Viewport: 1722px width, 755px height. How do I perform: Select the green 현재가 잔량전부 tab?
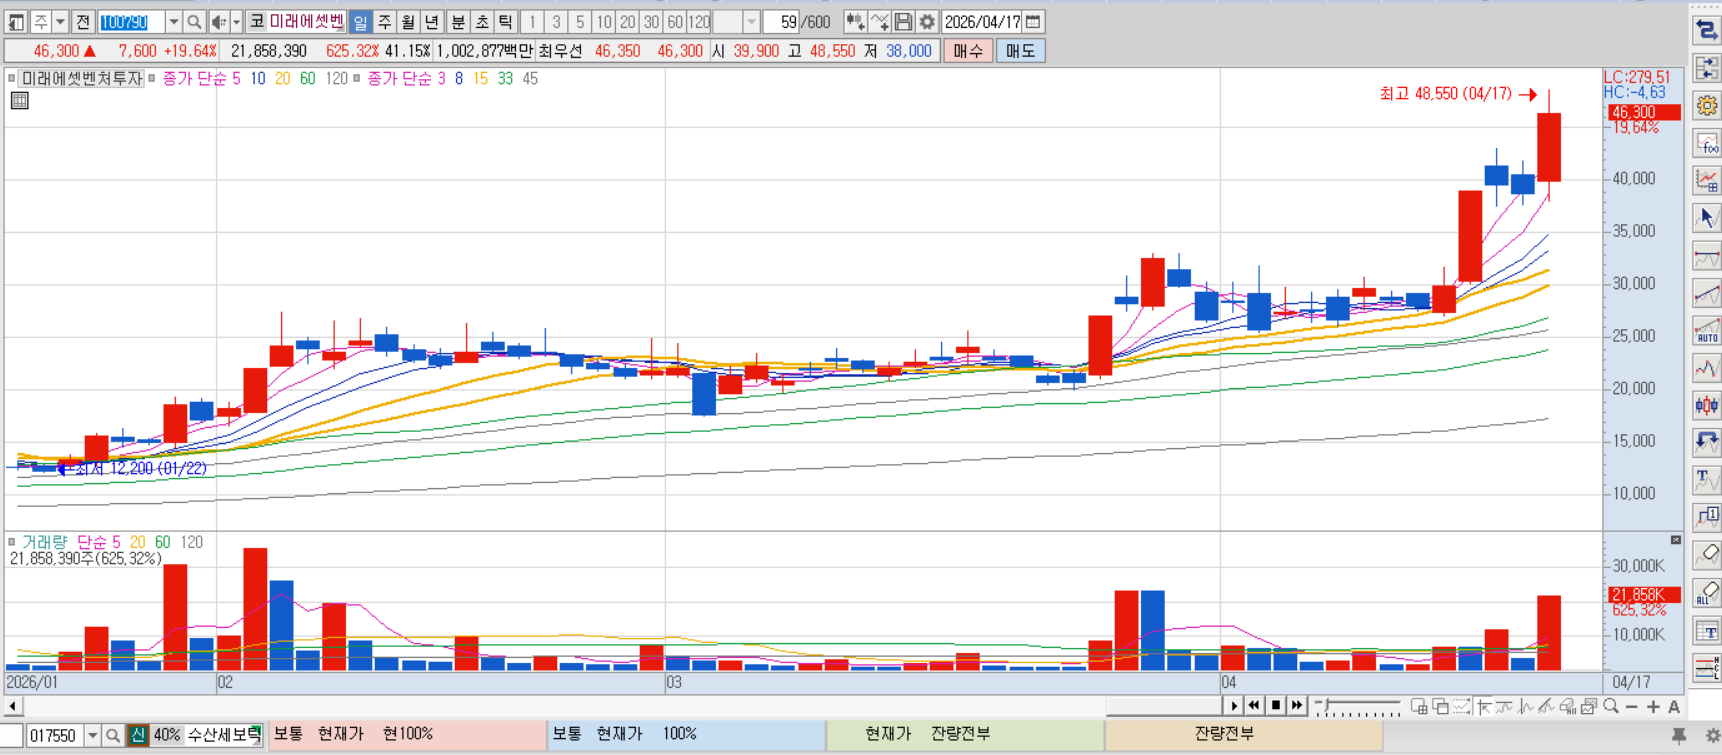pos(965,734)
